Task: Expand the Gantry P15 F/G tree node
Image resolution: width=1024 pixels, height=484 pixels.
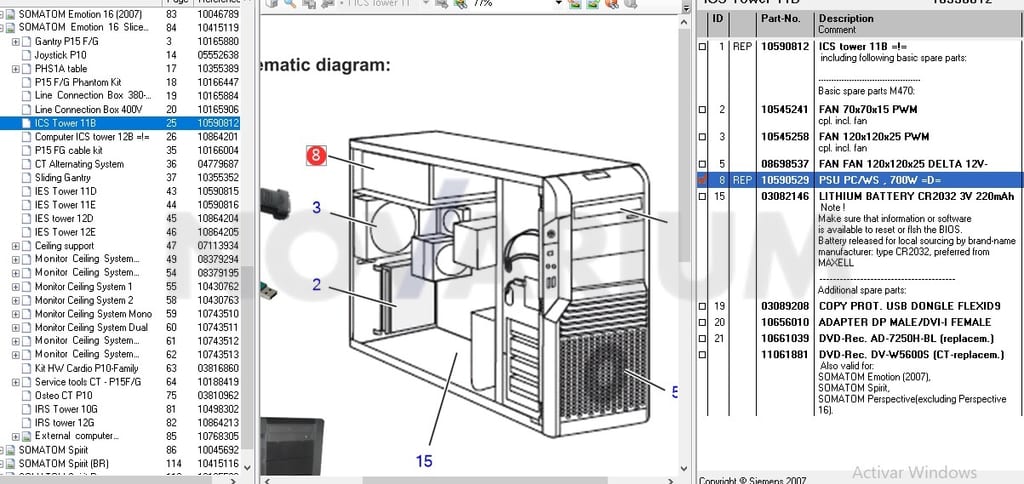Action: (16, 42)
